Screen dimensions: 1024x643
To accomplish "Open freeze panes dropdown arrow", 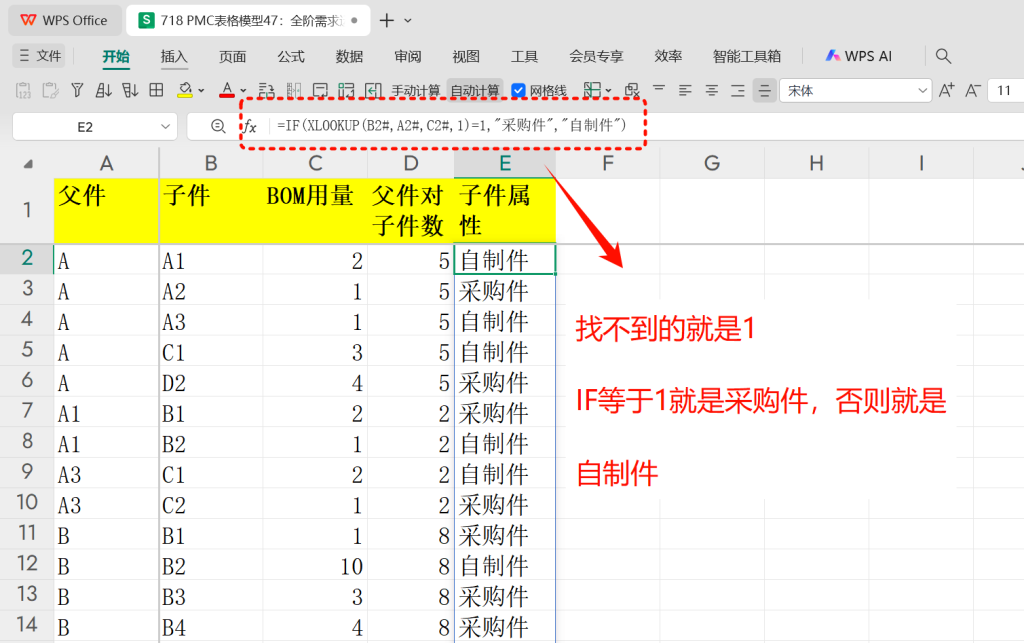I will (x=609, y=91).
